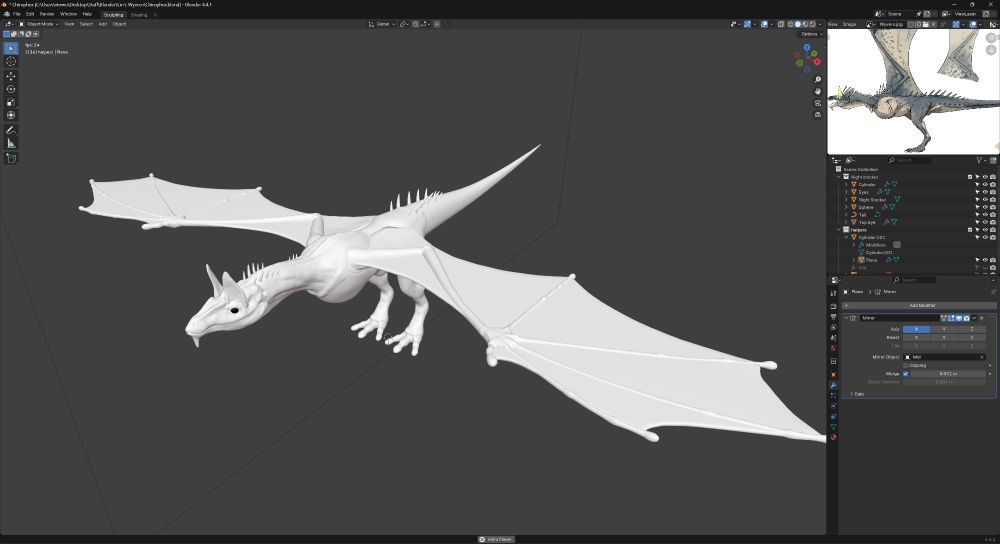Clear the Mirror Object field
Viewport: 1000px width, 544px height.
[x=982, y=357]
